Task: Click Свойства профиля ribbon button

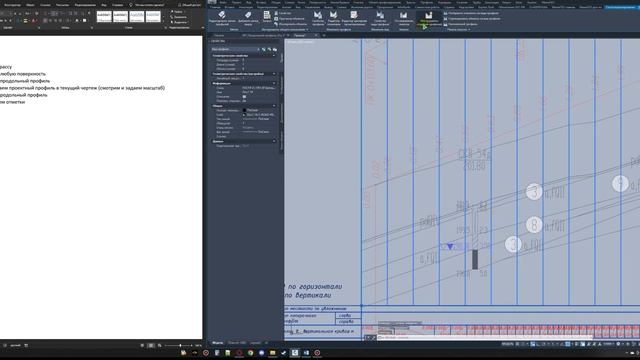Action: [318, 18]
